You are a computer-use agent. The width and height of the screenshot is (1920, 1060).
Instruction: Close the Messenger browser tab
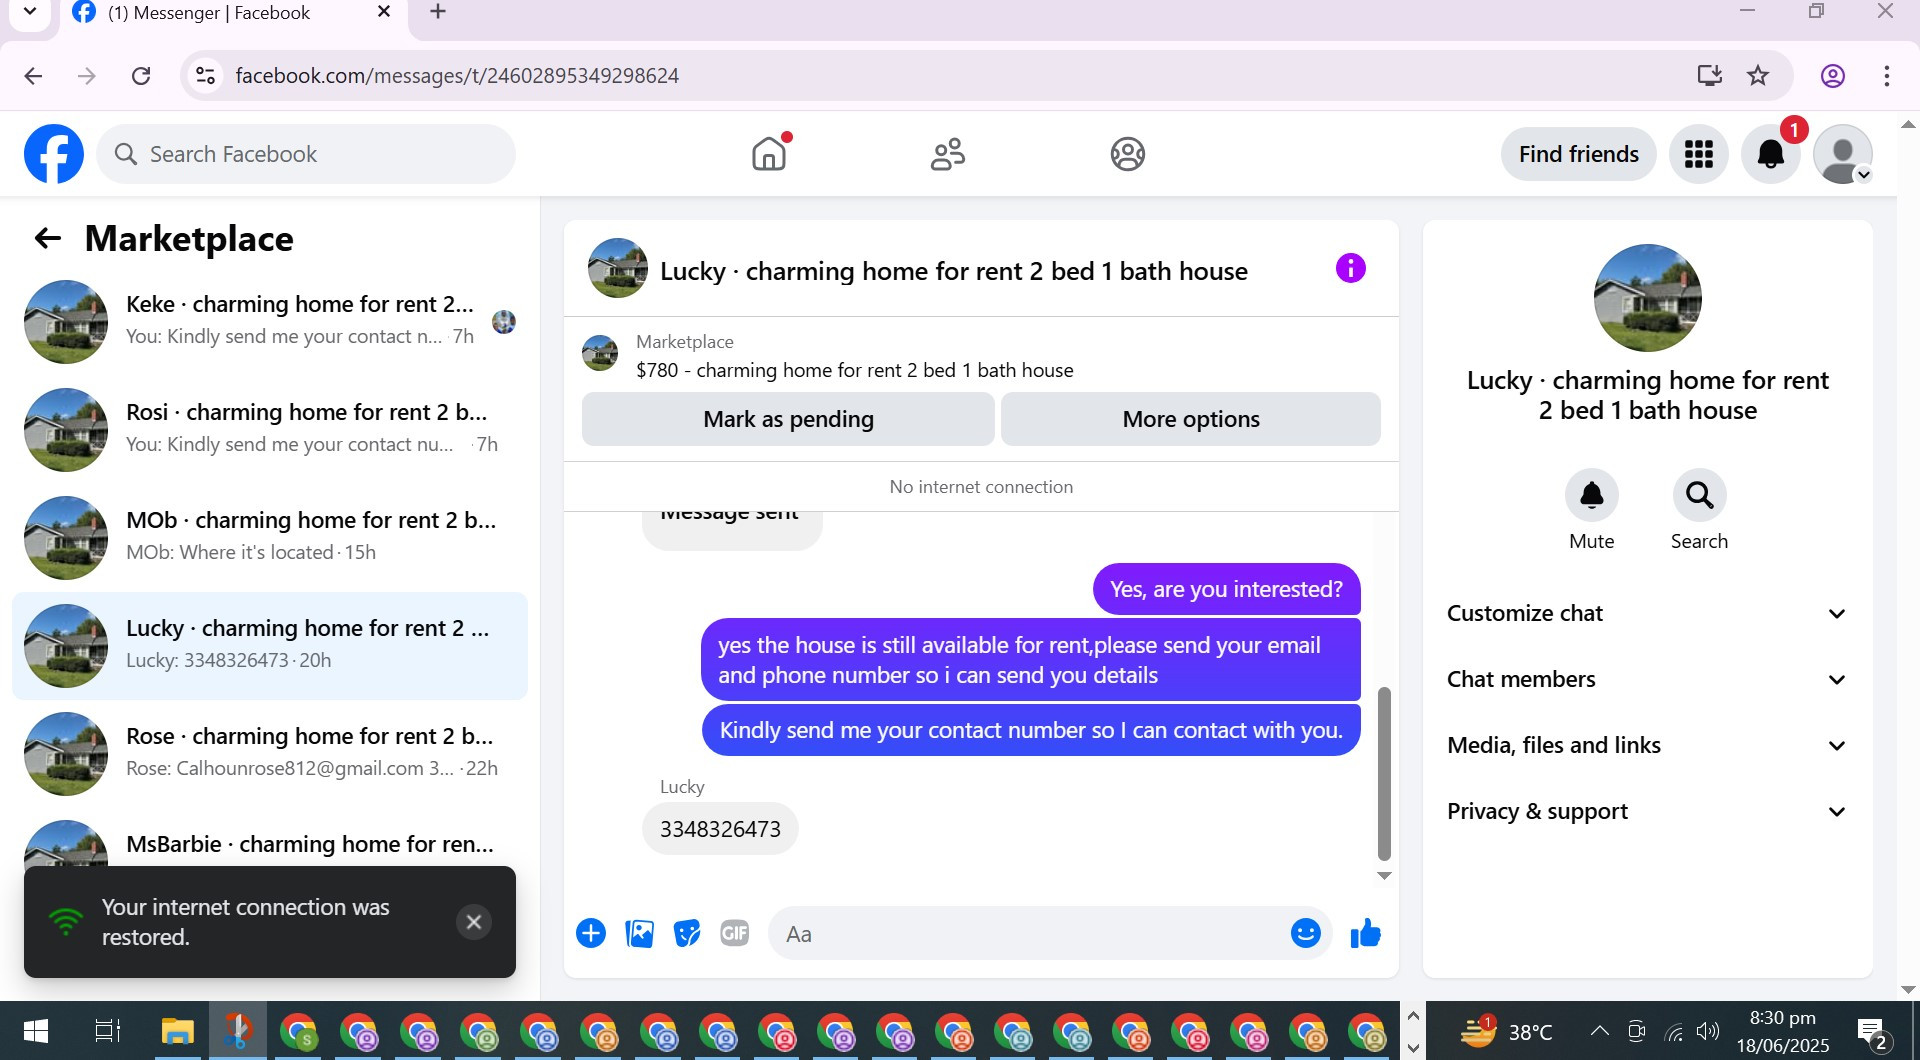pos(384,12)
